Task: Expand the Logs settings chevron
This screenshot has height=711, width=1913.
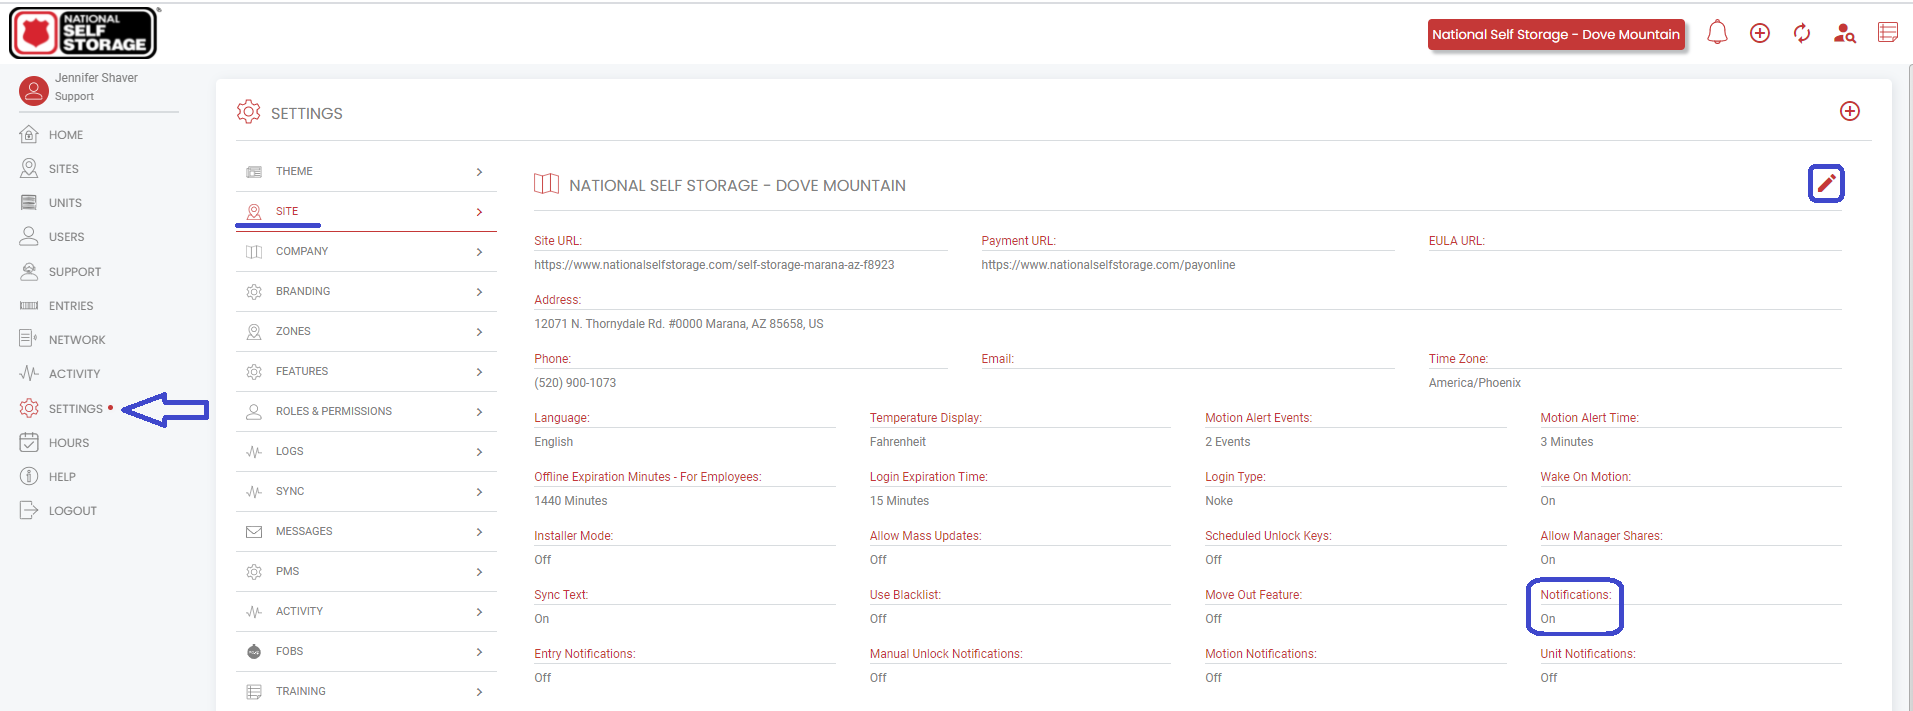Action: tap(480, 452)
